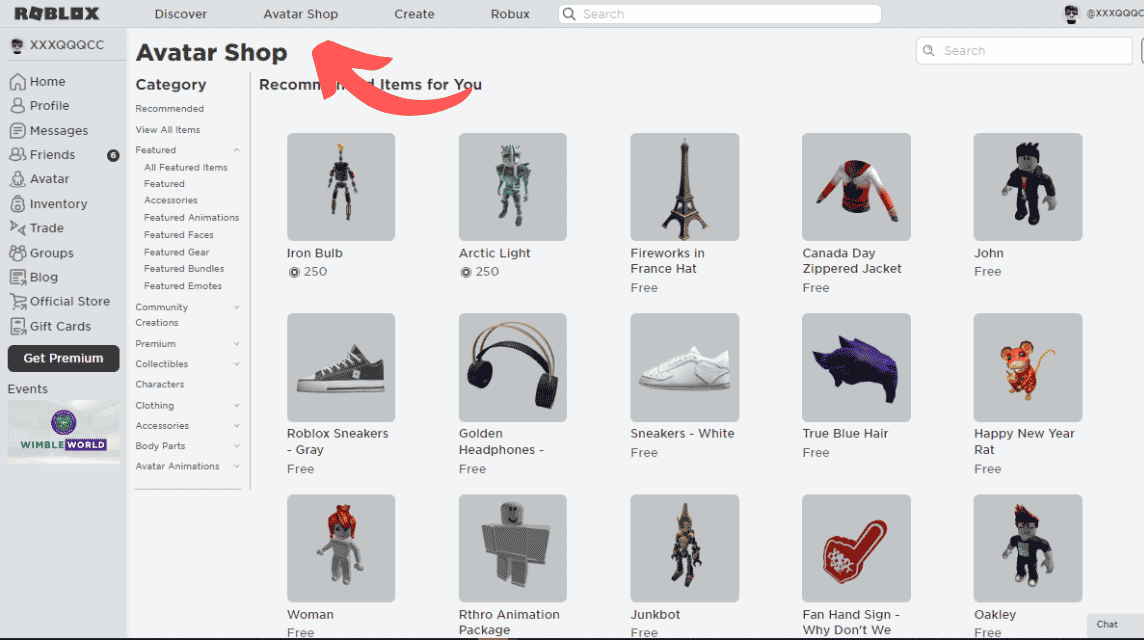Viewport: 1144px width, 640px height.
Task: Expand the Accessories category
Action: pos(236,425)
